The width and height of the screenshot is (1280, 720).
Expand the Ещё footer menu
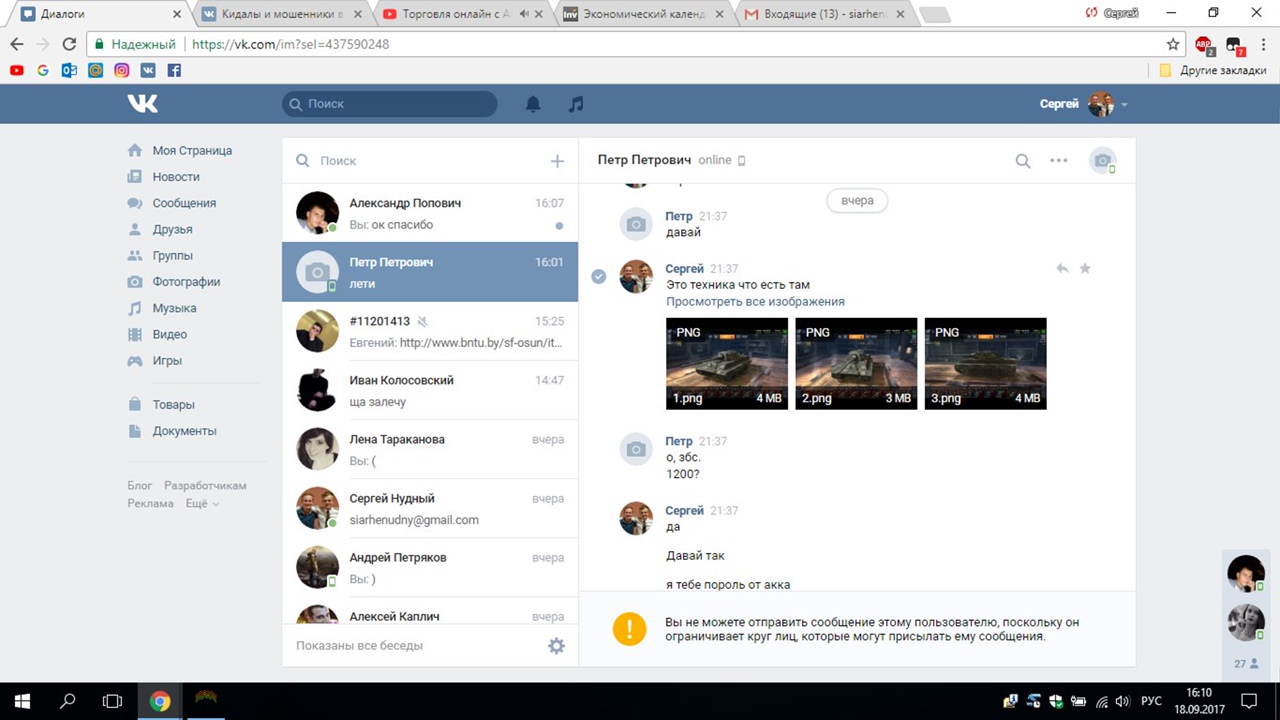click(201, 504)
